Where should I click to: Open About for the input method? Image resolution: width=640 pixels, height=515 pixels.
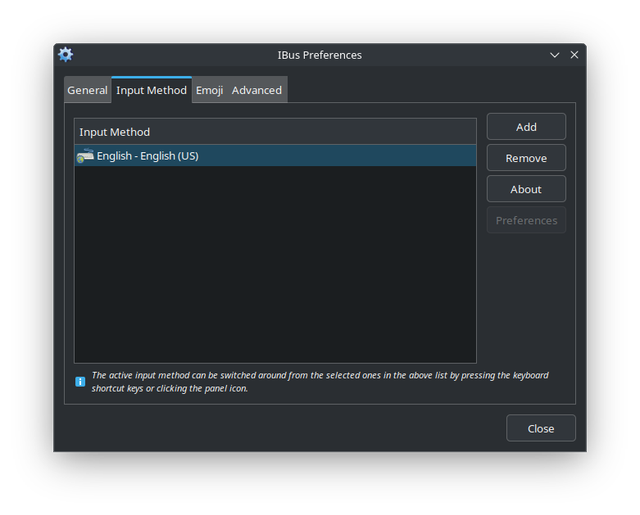(x=526, y=189)
